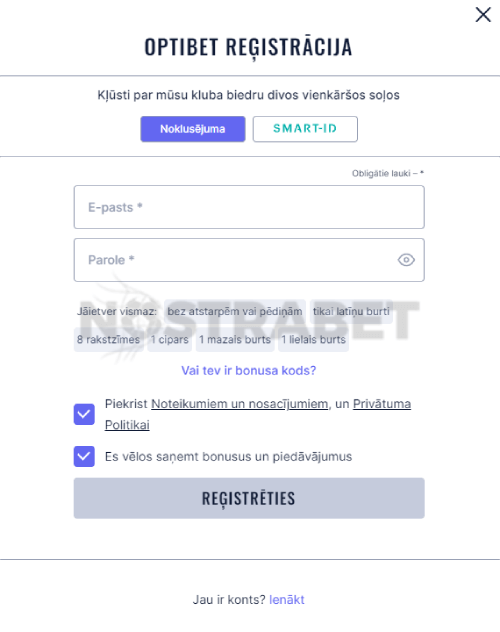Image resolution: width=500 pixels, height=632 pixels.
Task: Click the '1 mazais burts' hint chip
Action: click(x=235, y=339)
